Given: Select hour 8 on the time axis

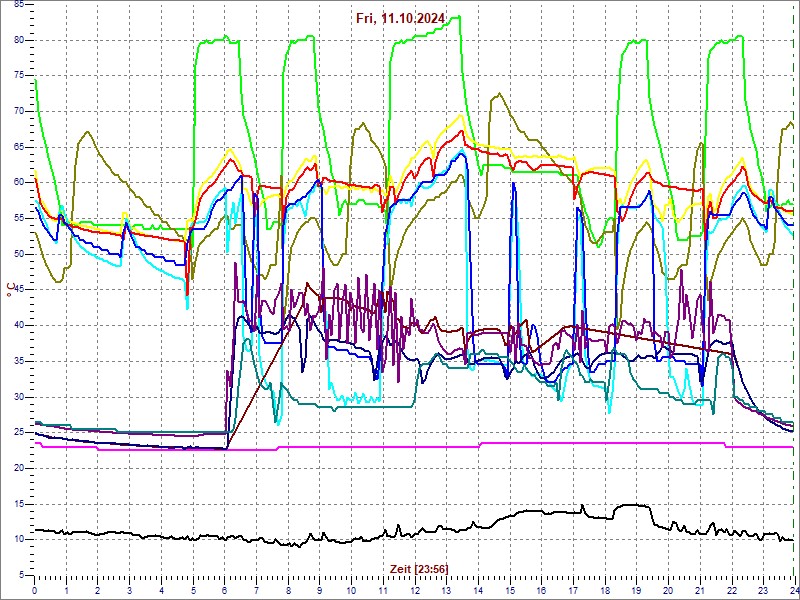Looking at the screenshot, I should click(288, 590).
